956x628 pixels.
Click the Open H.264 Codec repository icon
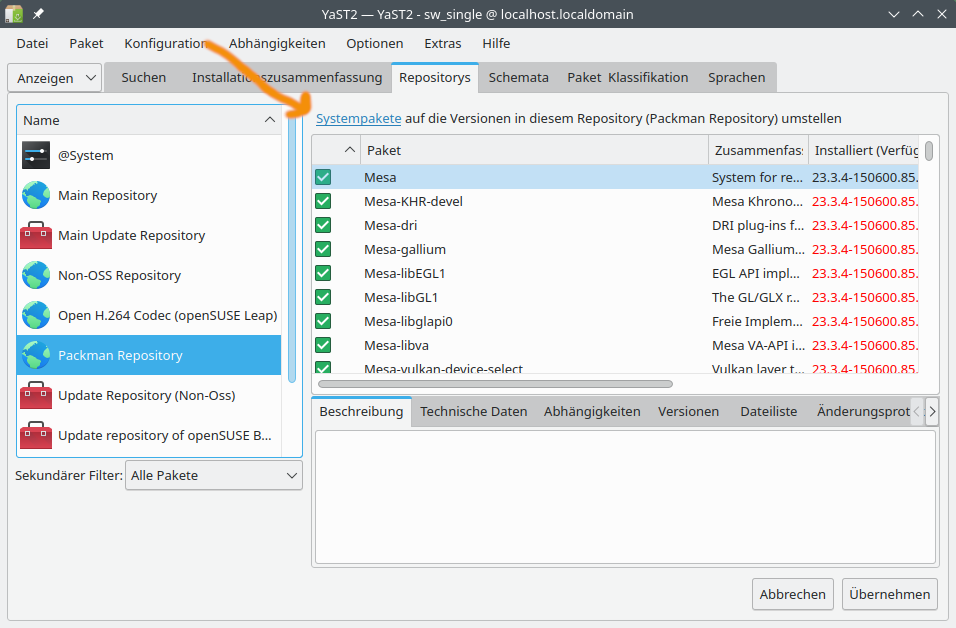pyautogui.click(x=36, y=315)
